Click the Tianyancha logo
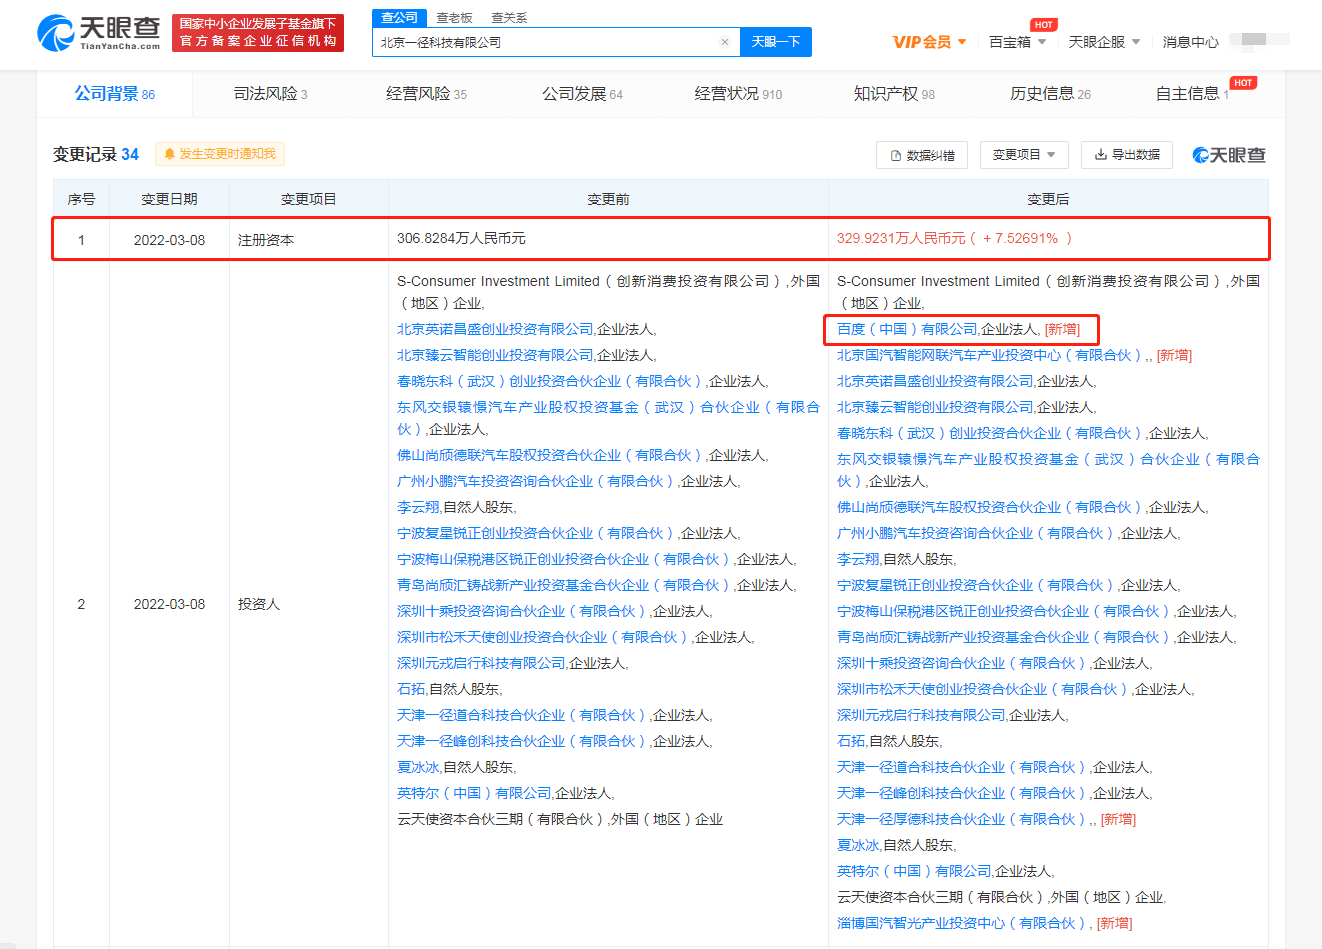Viewport: 1322px width, 949px height. click(98, 32)
